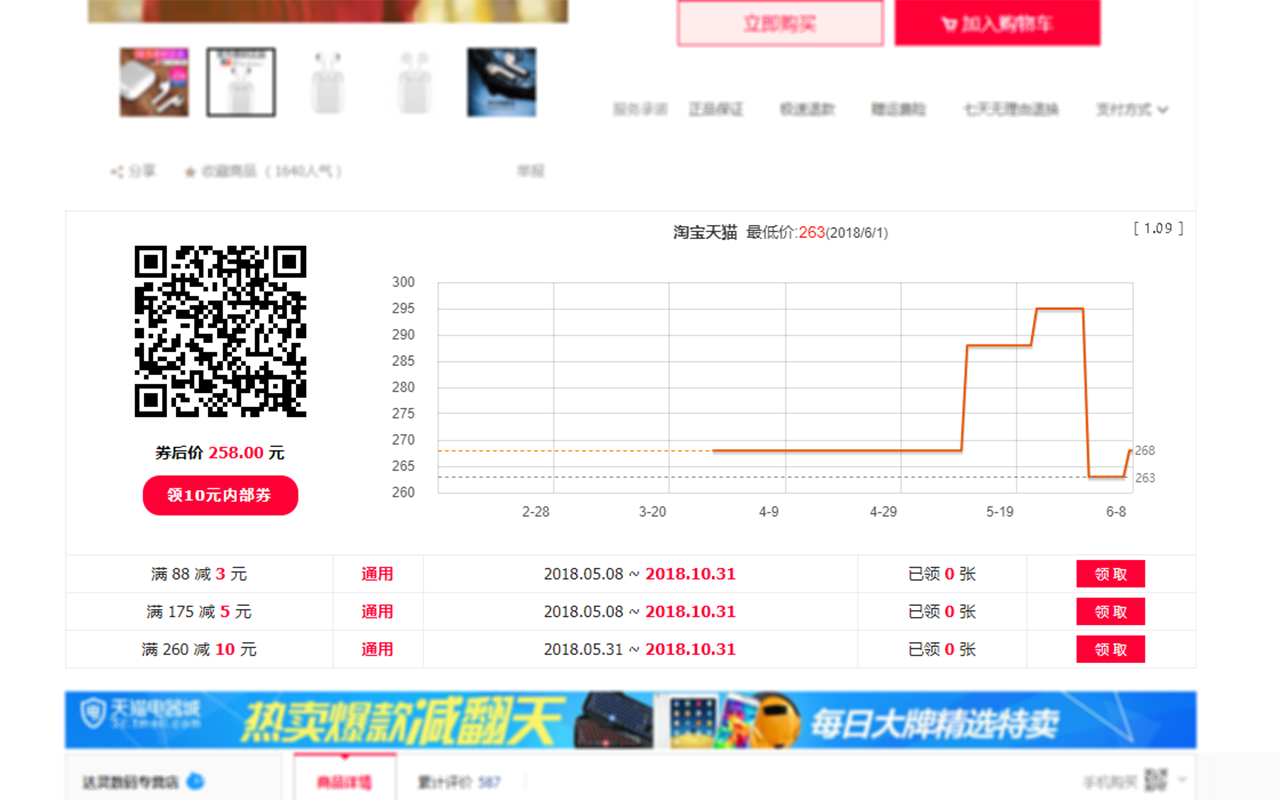Click the QR code image
1280x800 pixels.
[220, 331]
